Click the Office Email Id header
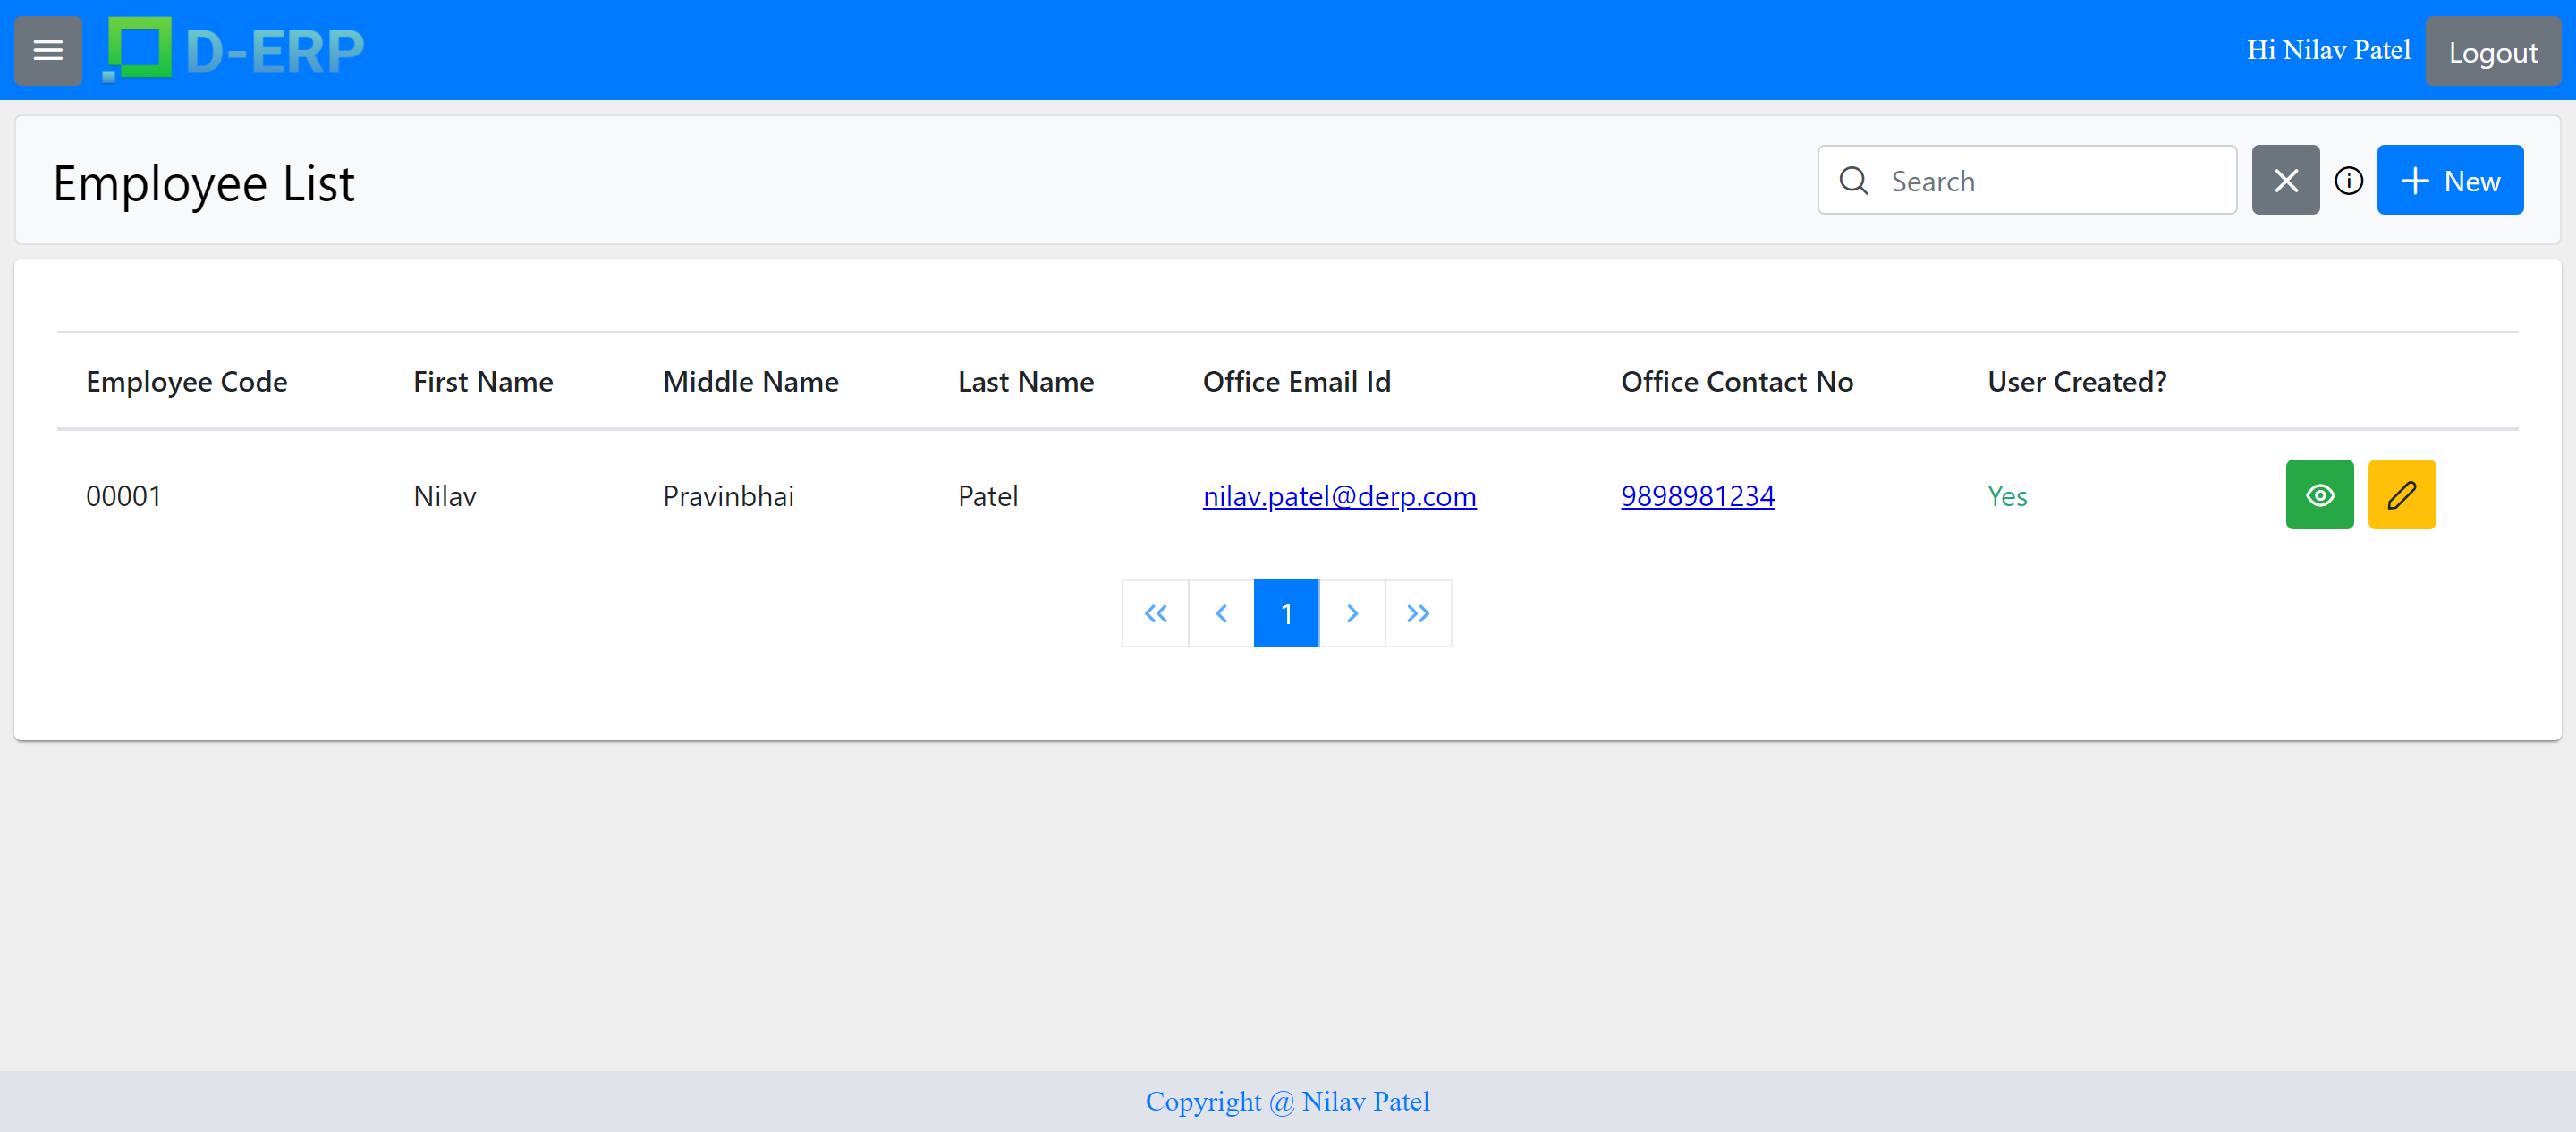The width and height of the screenshot is (2576, 1132). pos(1296,382)
